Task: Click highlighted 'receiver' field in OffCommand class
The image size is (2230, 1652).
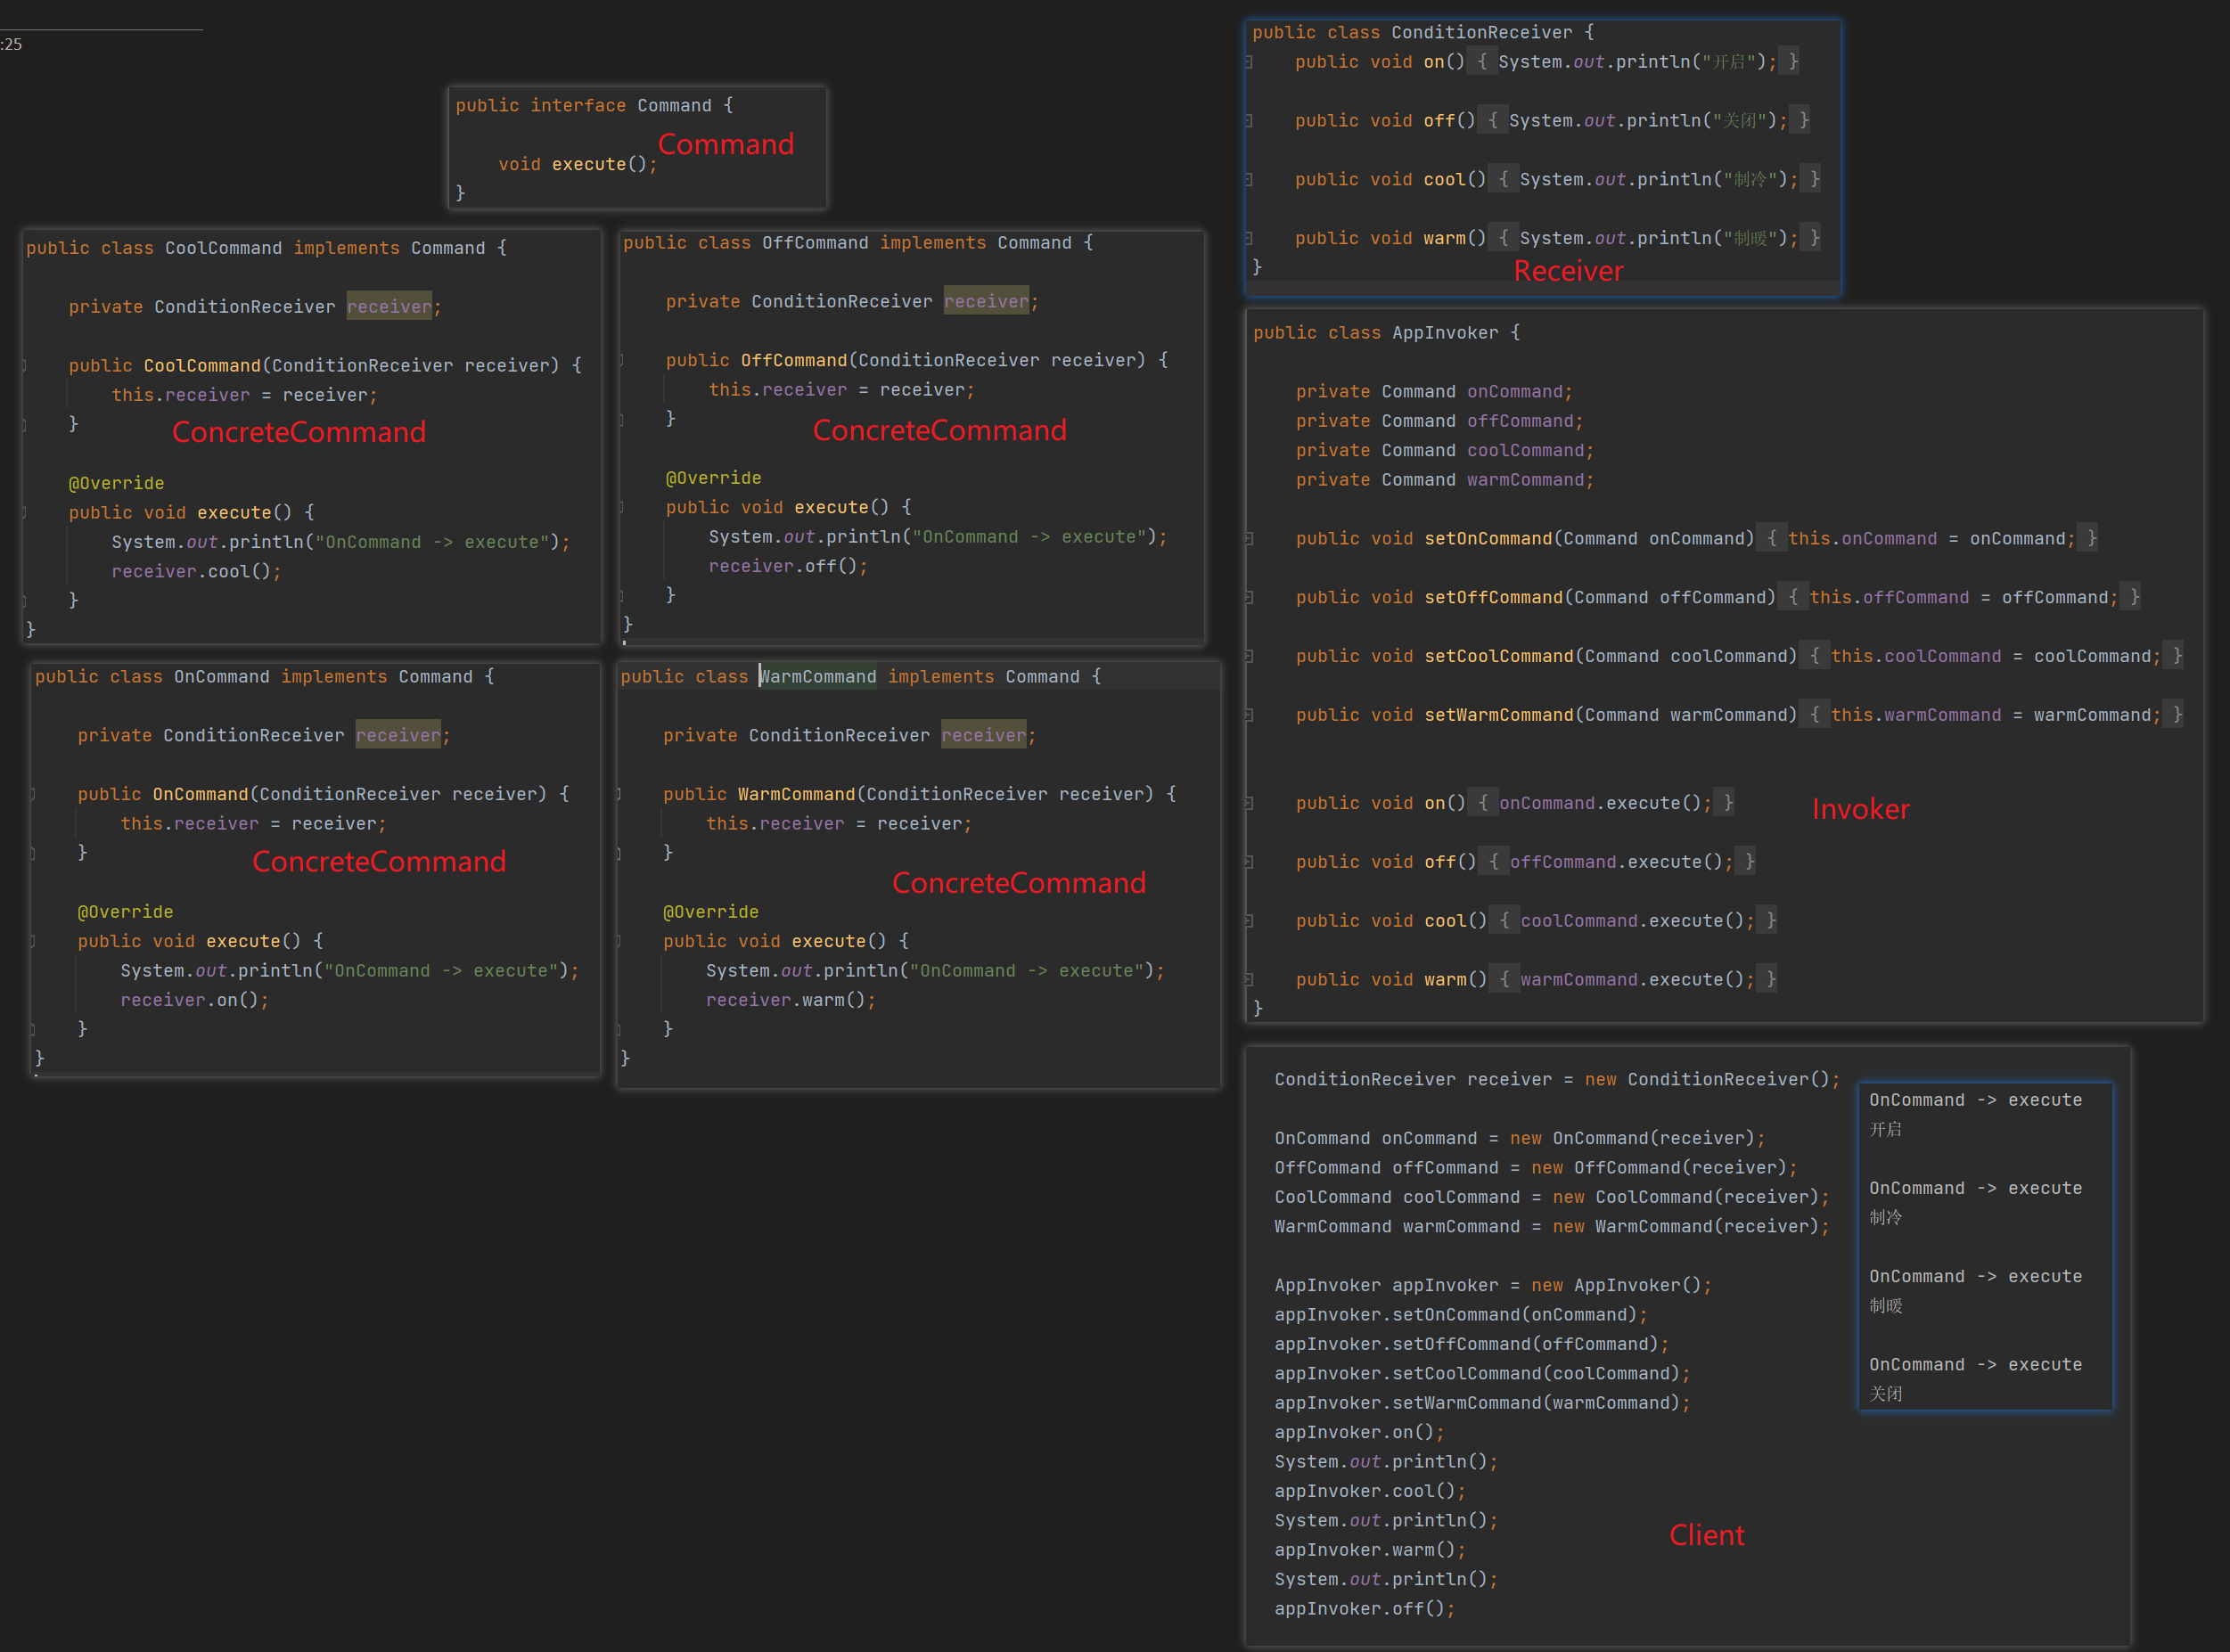Action: 986,302
